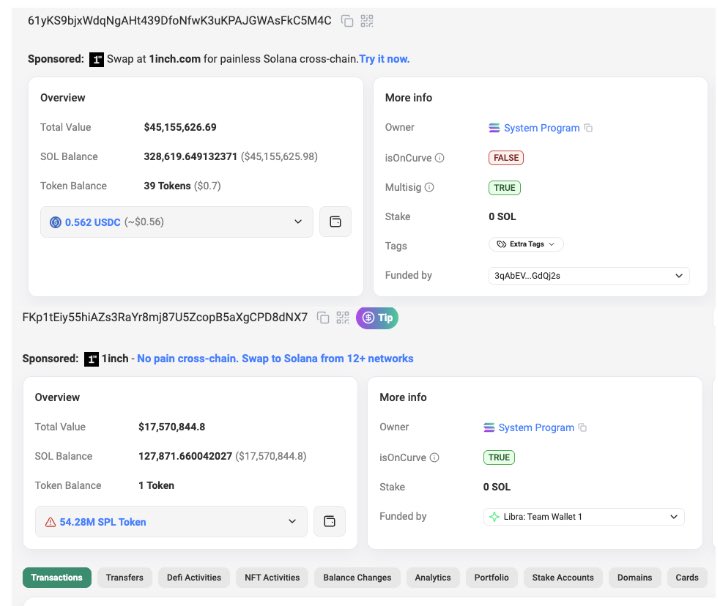Image resolution: width=718 pixels, height=606 pixels.
Task: Expand Libra: Team Wallet 1 dropdown
Action: (x=584, y=517)
